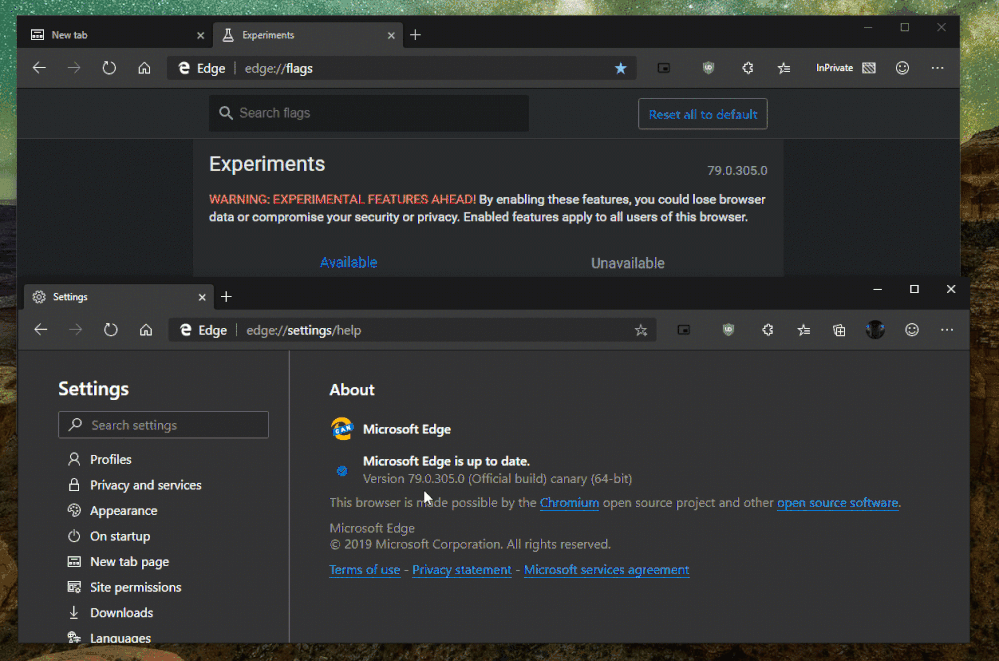Maximize the Settings window
The width and height of the screenshot is (999, 661).
914,289
